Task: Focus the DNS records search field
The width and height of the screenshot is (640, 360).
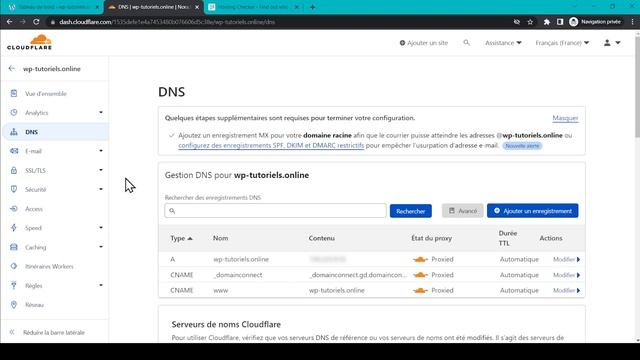Action: (276, 211)
